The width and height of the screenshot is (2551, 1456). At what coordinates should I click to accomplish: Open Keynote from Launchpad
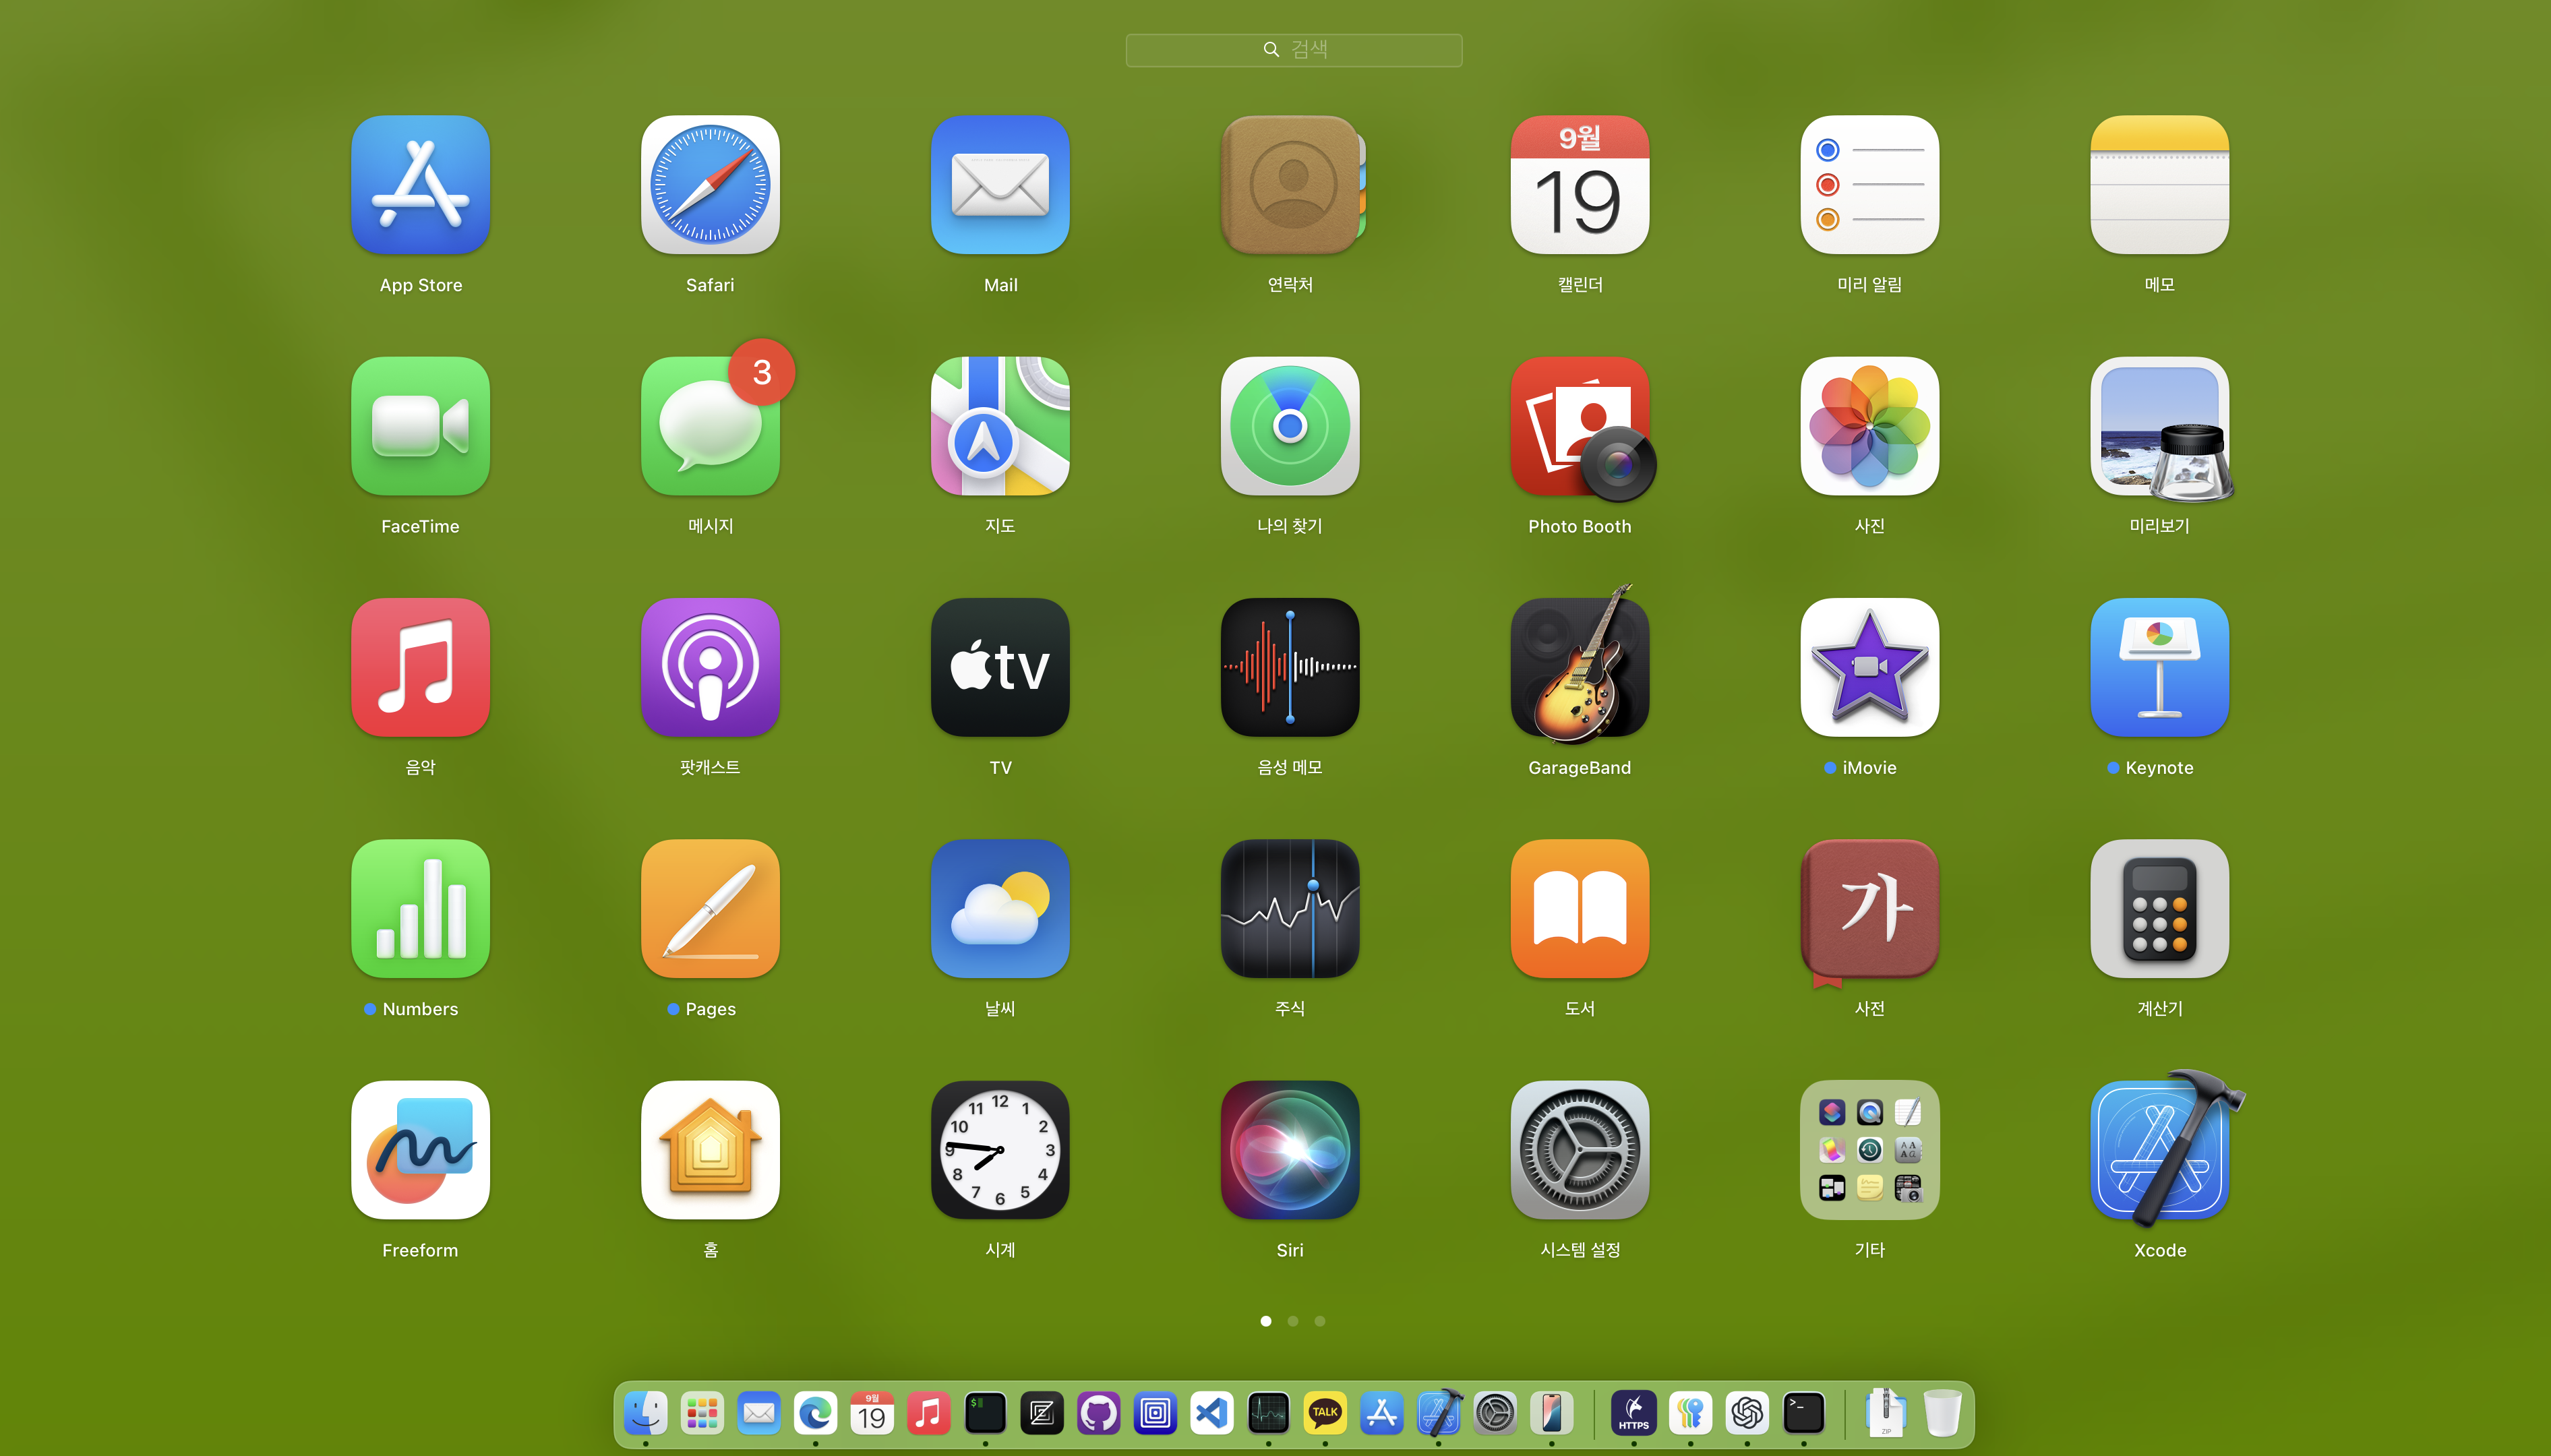(2159, 668)
